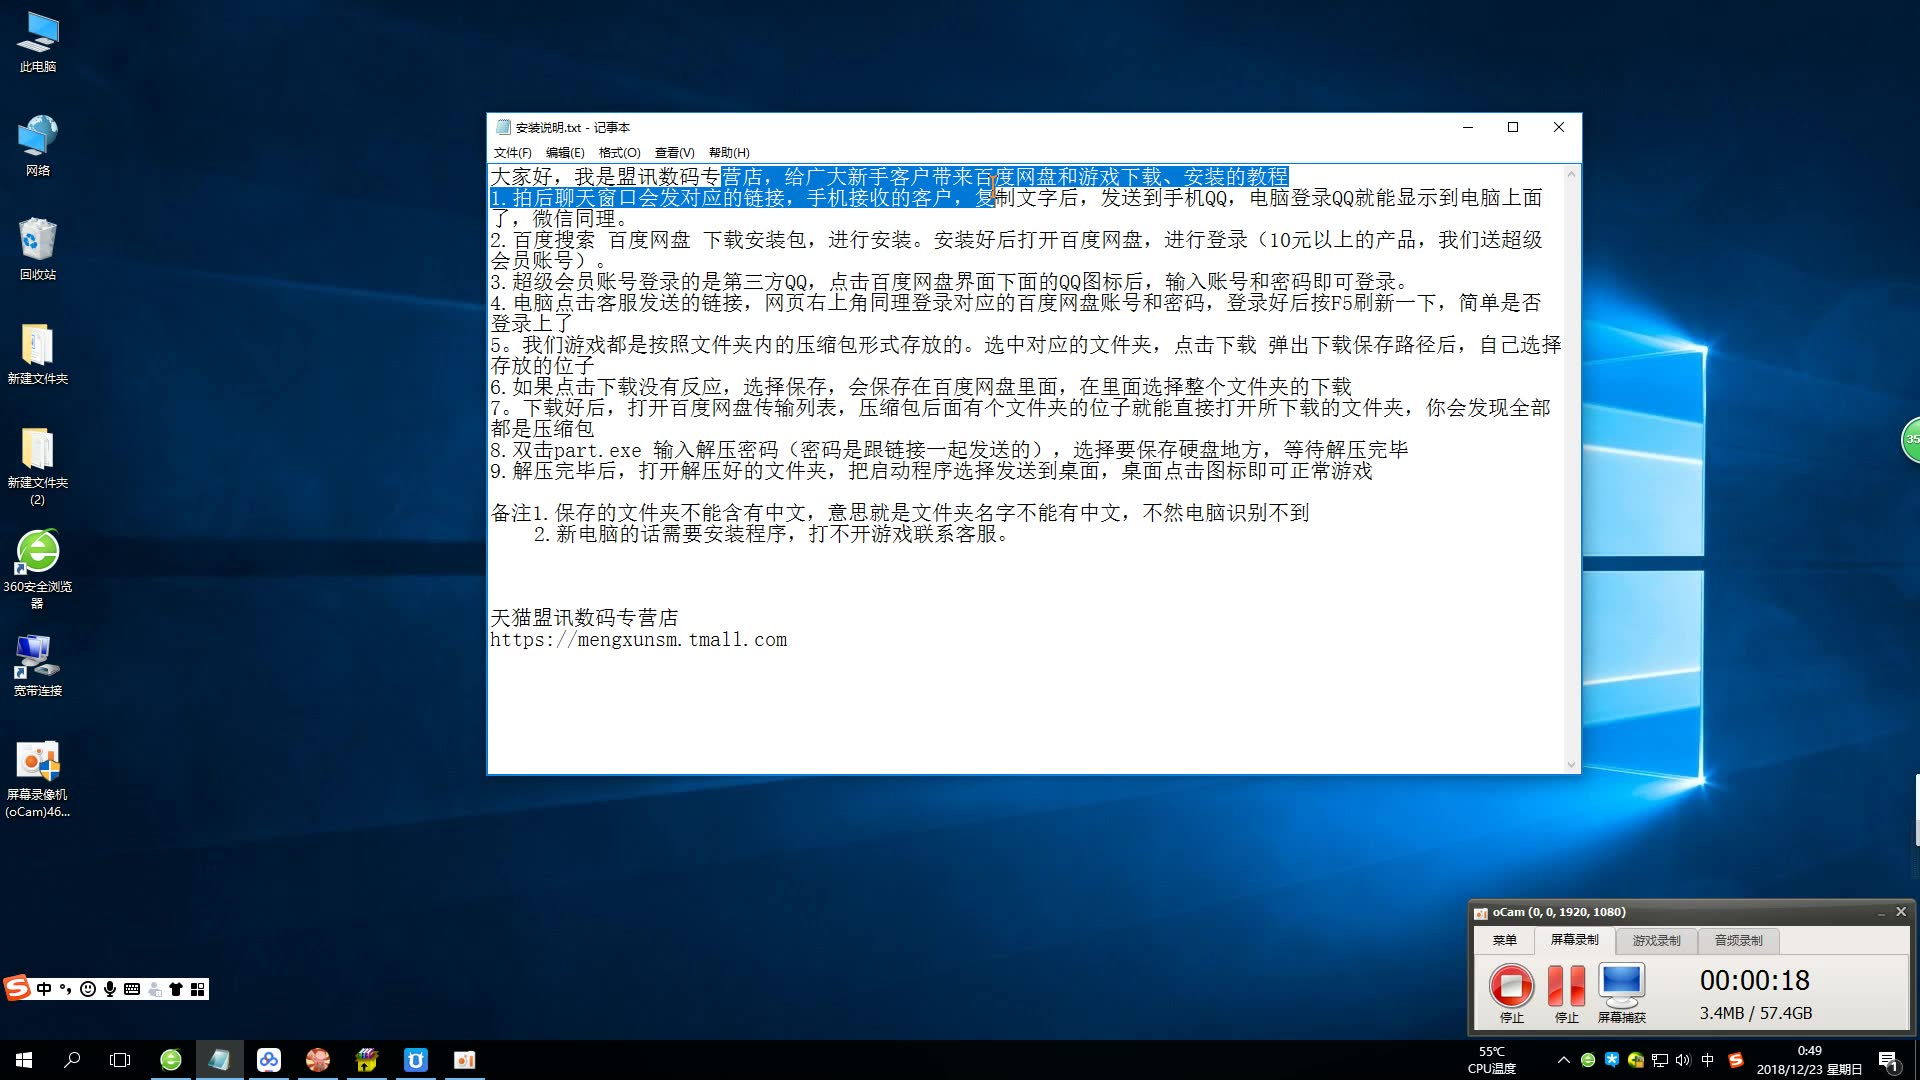The height and width of the screenshot is (1080, 1920).
Task: Open the Action Center notifications icon
Action: 1889,1061
